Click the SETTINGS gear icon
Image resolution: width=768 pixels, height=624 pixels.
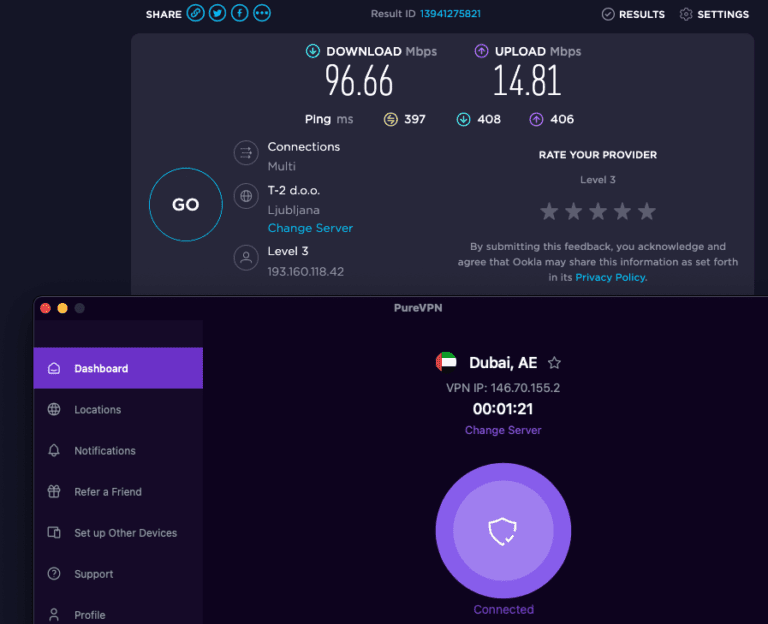[686, 14]
